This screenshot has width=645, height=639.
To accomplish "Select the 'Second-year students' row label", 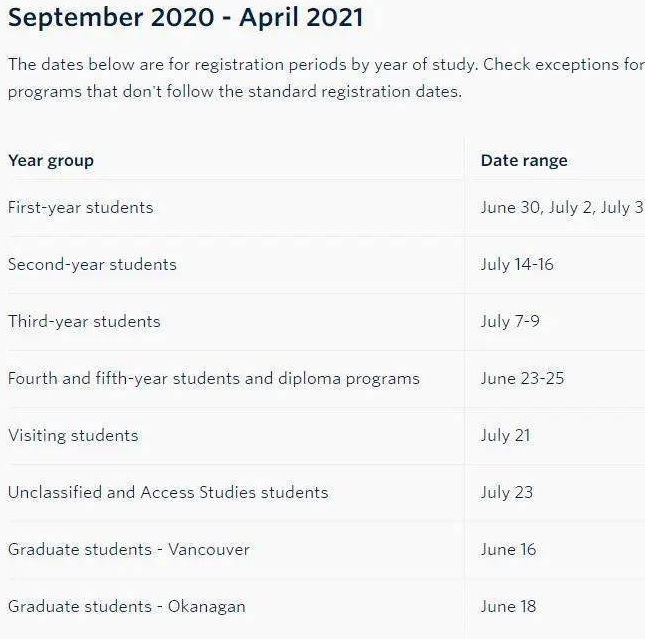I will click(x=92, y=265).
